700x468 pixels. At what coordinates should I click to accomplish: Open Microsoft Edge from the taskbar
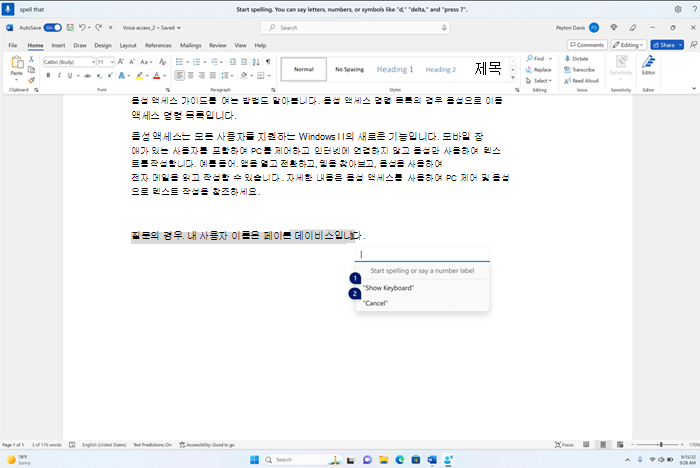(x=400, y=460)
